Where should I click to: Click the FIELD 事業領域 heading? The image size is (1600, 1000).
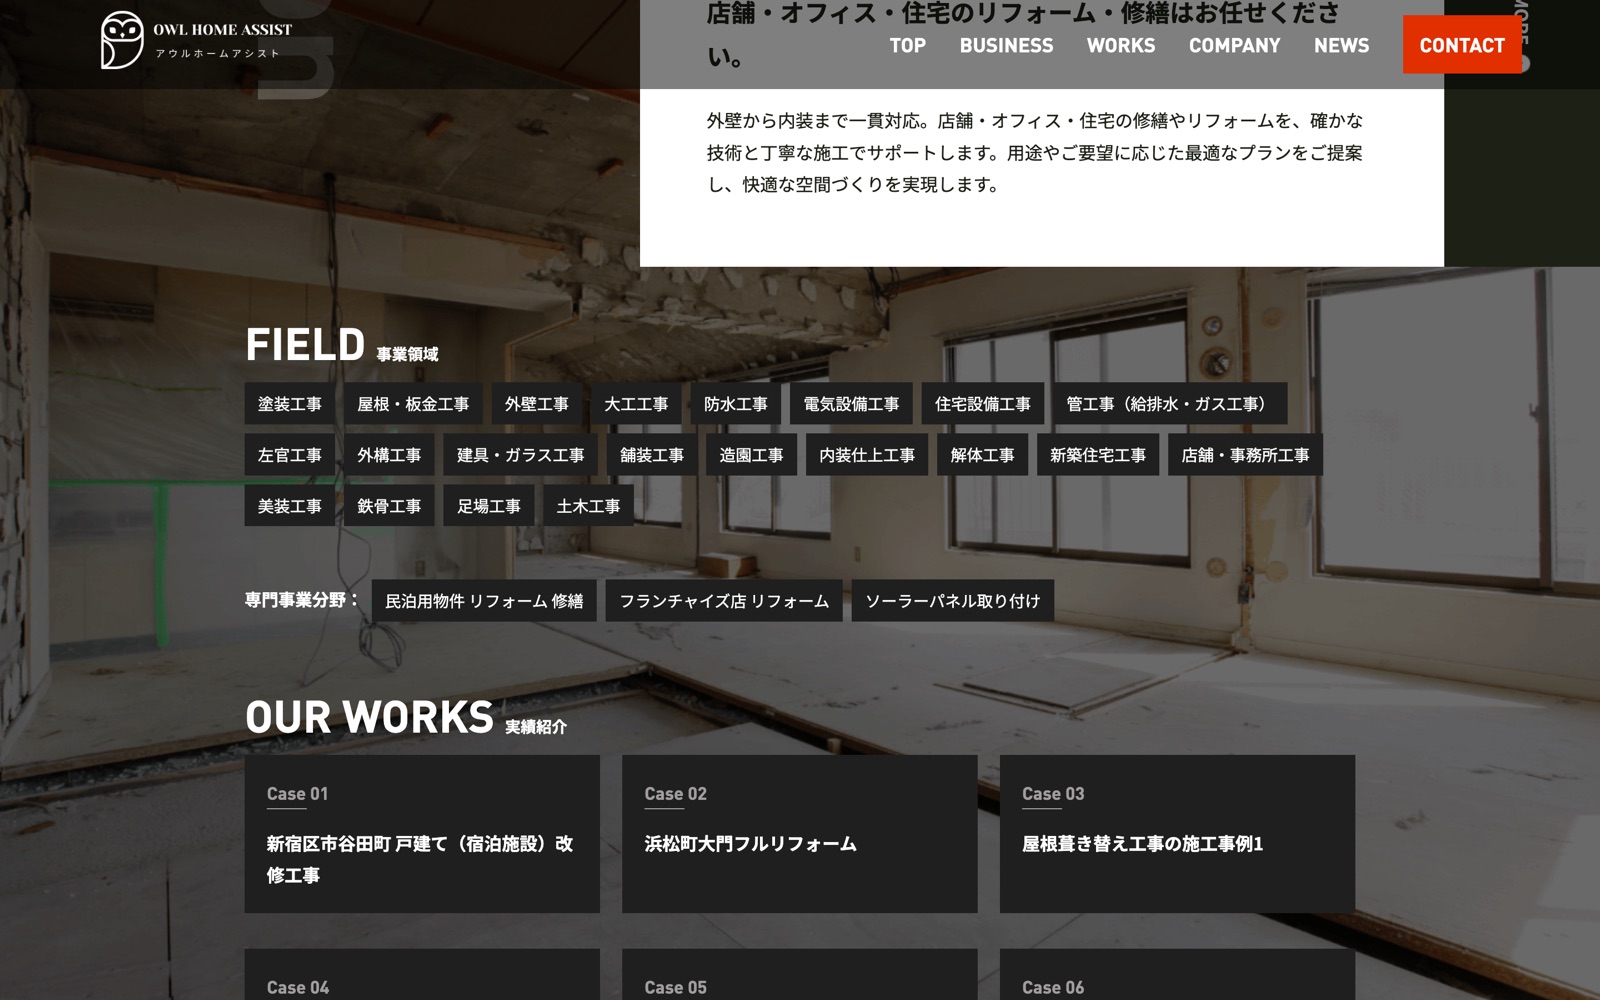[x=342, y=345]
